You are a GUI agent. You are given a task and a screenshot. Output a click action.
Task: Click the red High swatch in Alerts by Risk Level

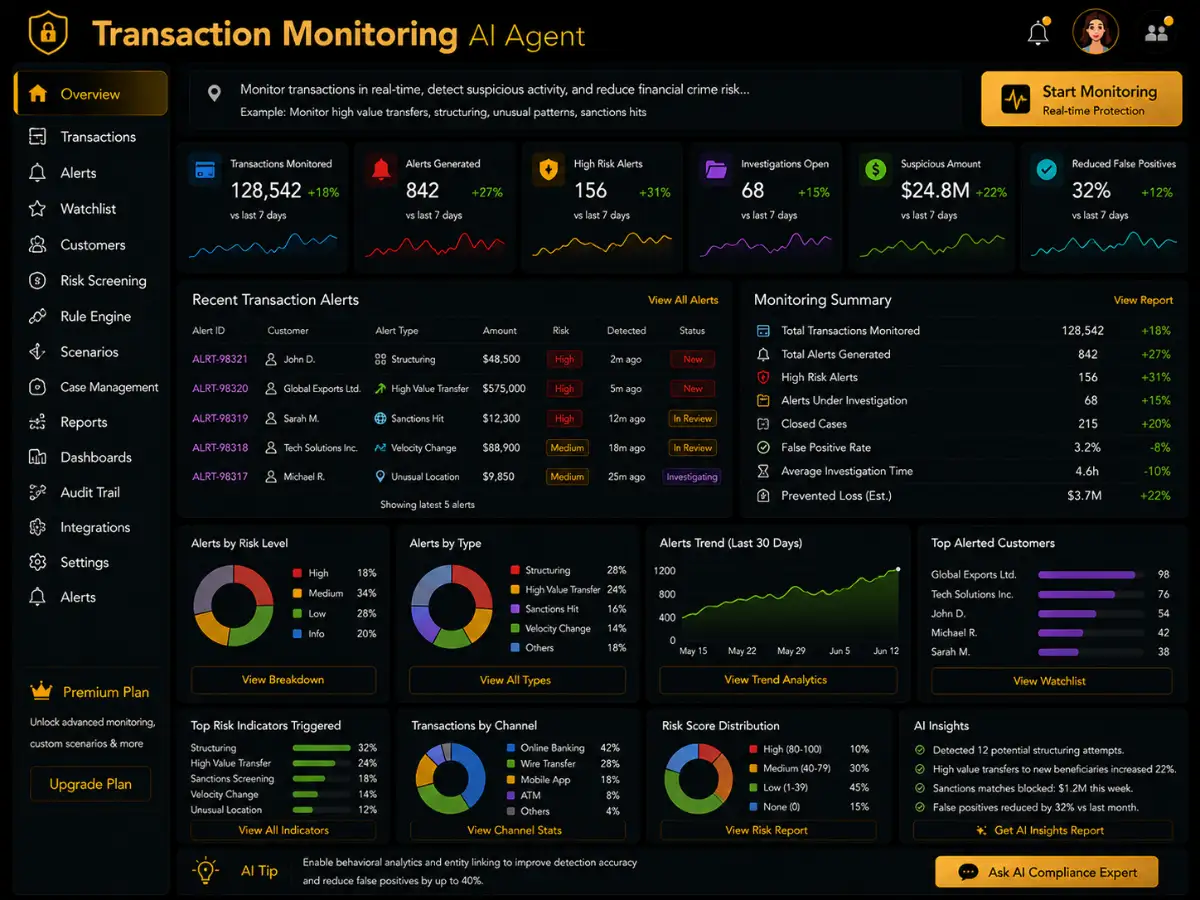(297, 573)
